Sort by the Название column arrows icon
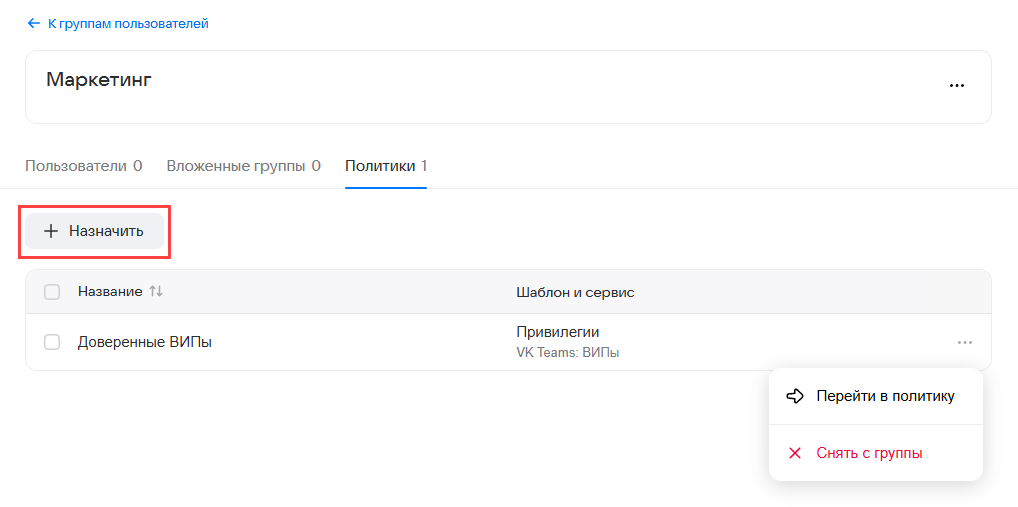The height and width of the screenshot is (507, 1018). click(155, 292)
